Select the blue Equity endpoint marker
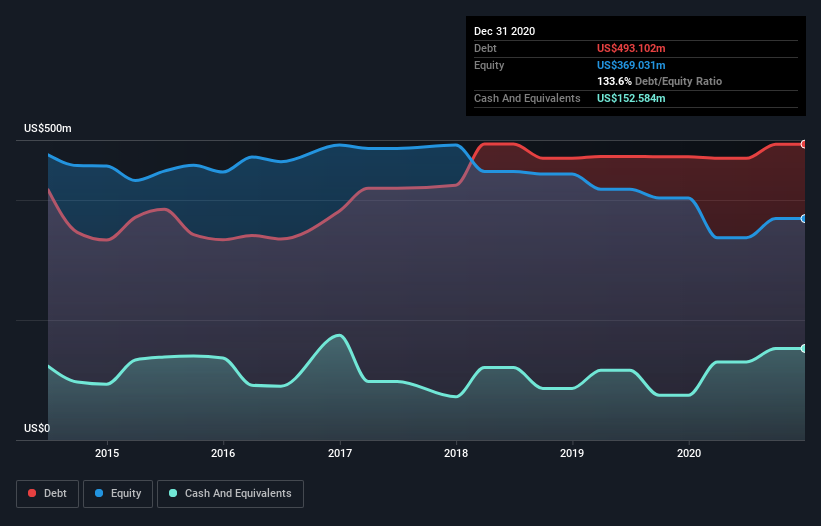 (x=804, y=219)
